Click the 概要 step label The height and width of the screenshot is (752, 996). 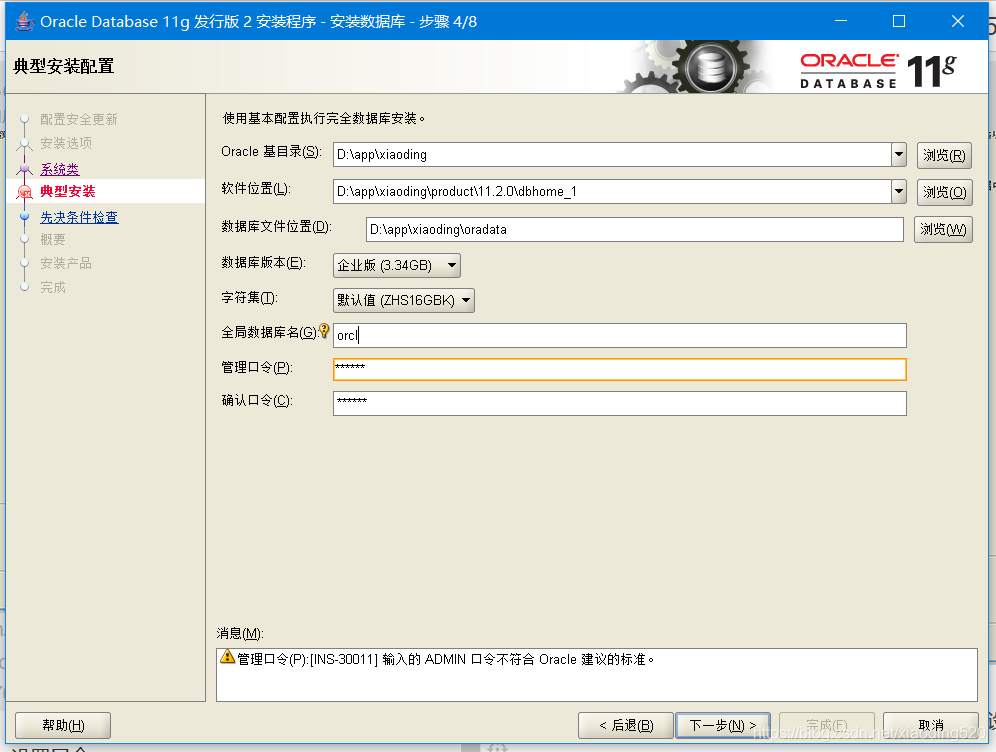tap(53, 239)
